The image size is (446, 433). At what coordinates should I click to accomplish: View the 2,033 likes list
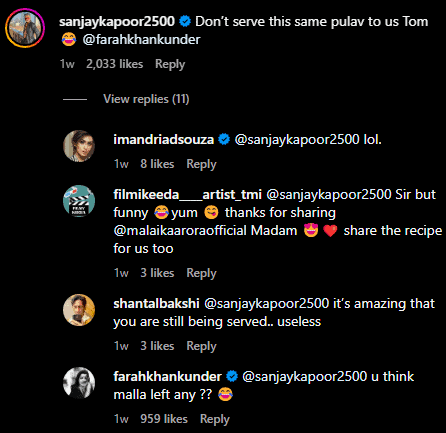(x=115, y=64)
